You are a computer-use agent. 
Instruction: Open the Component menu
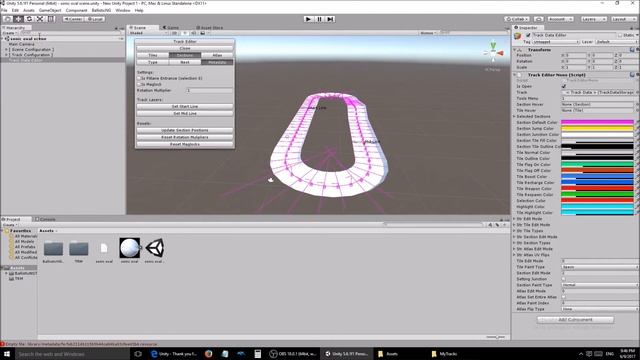tap(76, 10)
